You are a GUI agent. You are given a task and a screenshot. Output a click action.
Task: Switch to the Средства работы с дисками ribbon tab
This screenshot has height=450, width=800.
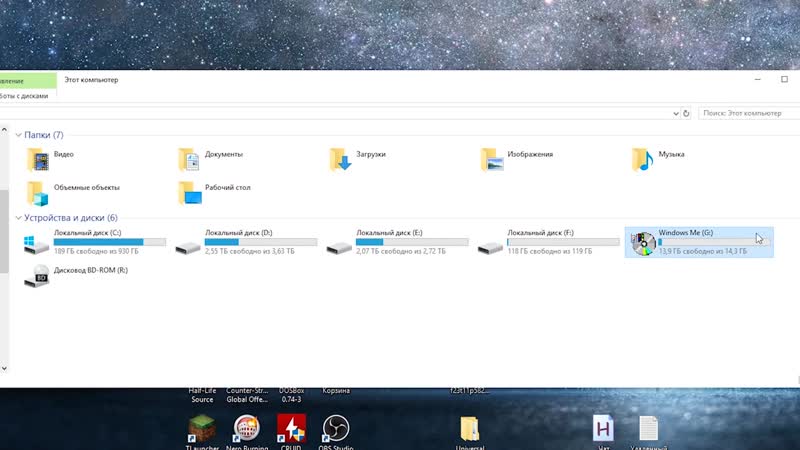[x=25, y=97]
